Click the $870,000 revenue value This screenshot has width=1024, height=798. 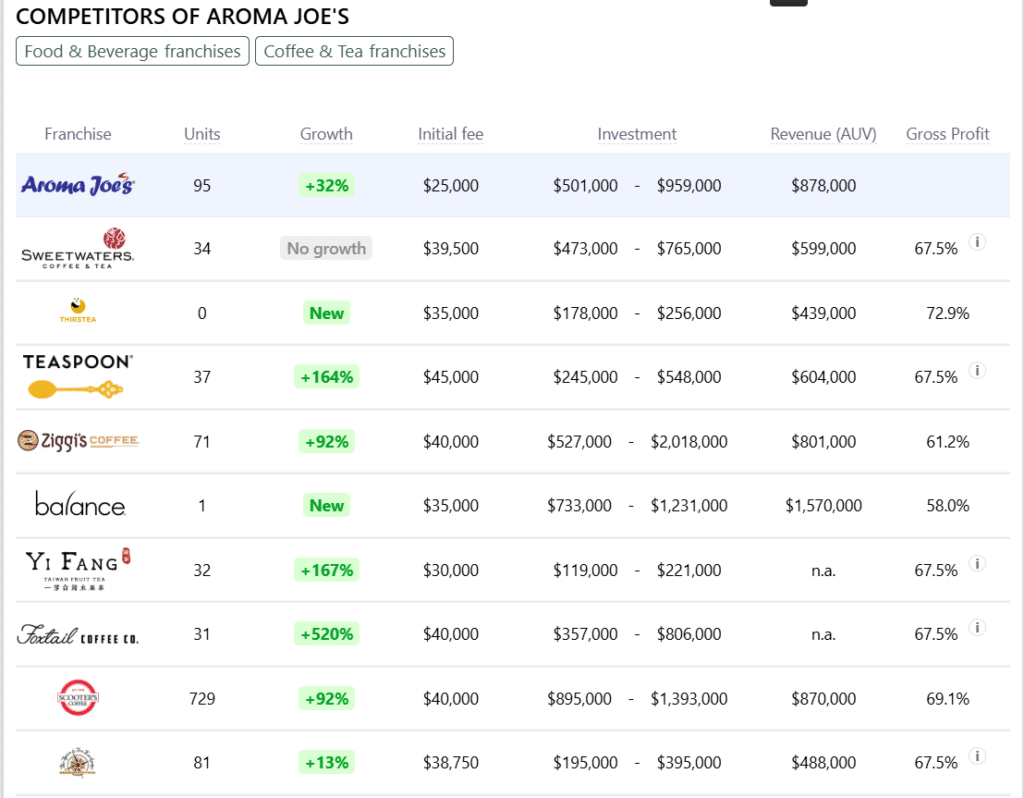pos(824,699)
